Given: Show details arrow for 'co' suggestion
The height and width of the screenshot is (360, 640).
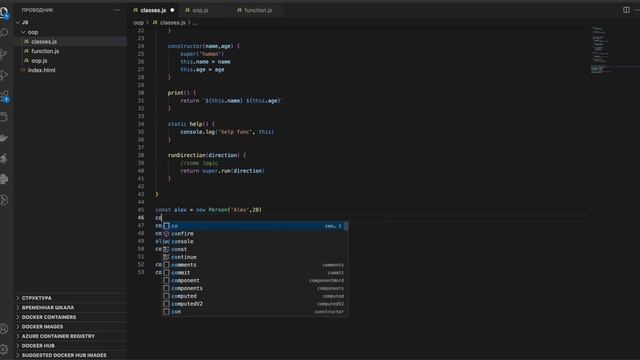Looking at the screenshot, I should [340, 226].
